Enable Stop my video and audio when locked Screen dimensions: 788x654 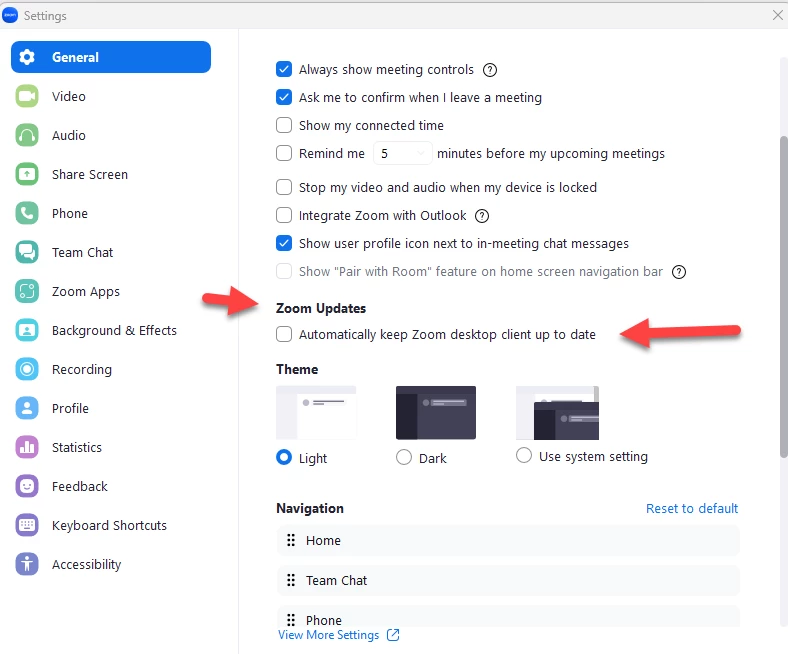[x=284, y=187]
